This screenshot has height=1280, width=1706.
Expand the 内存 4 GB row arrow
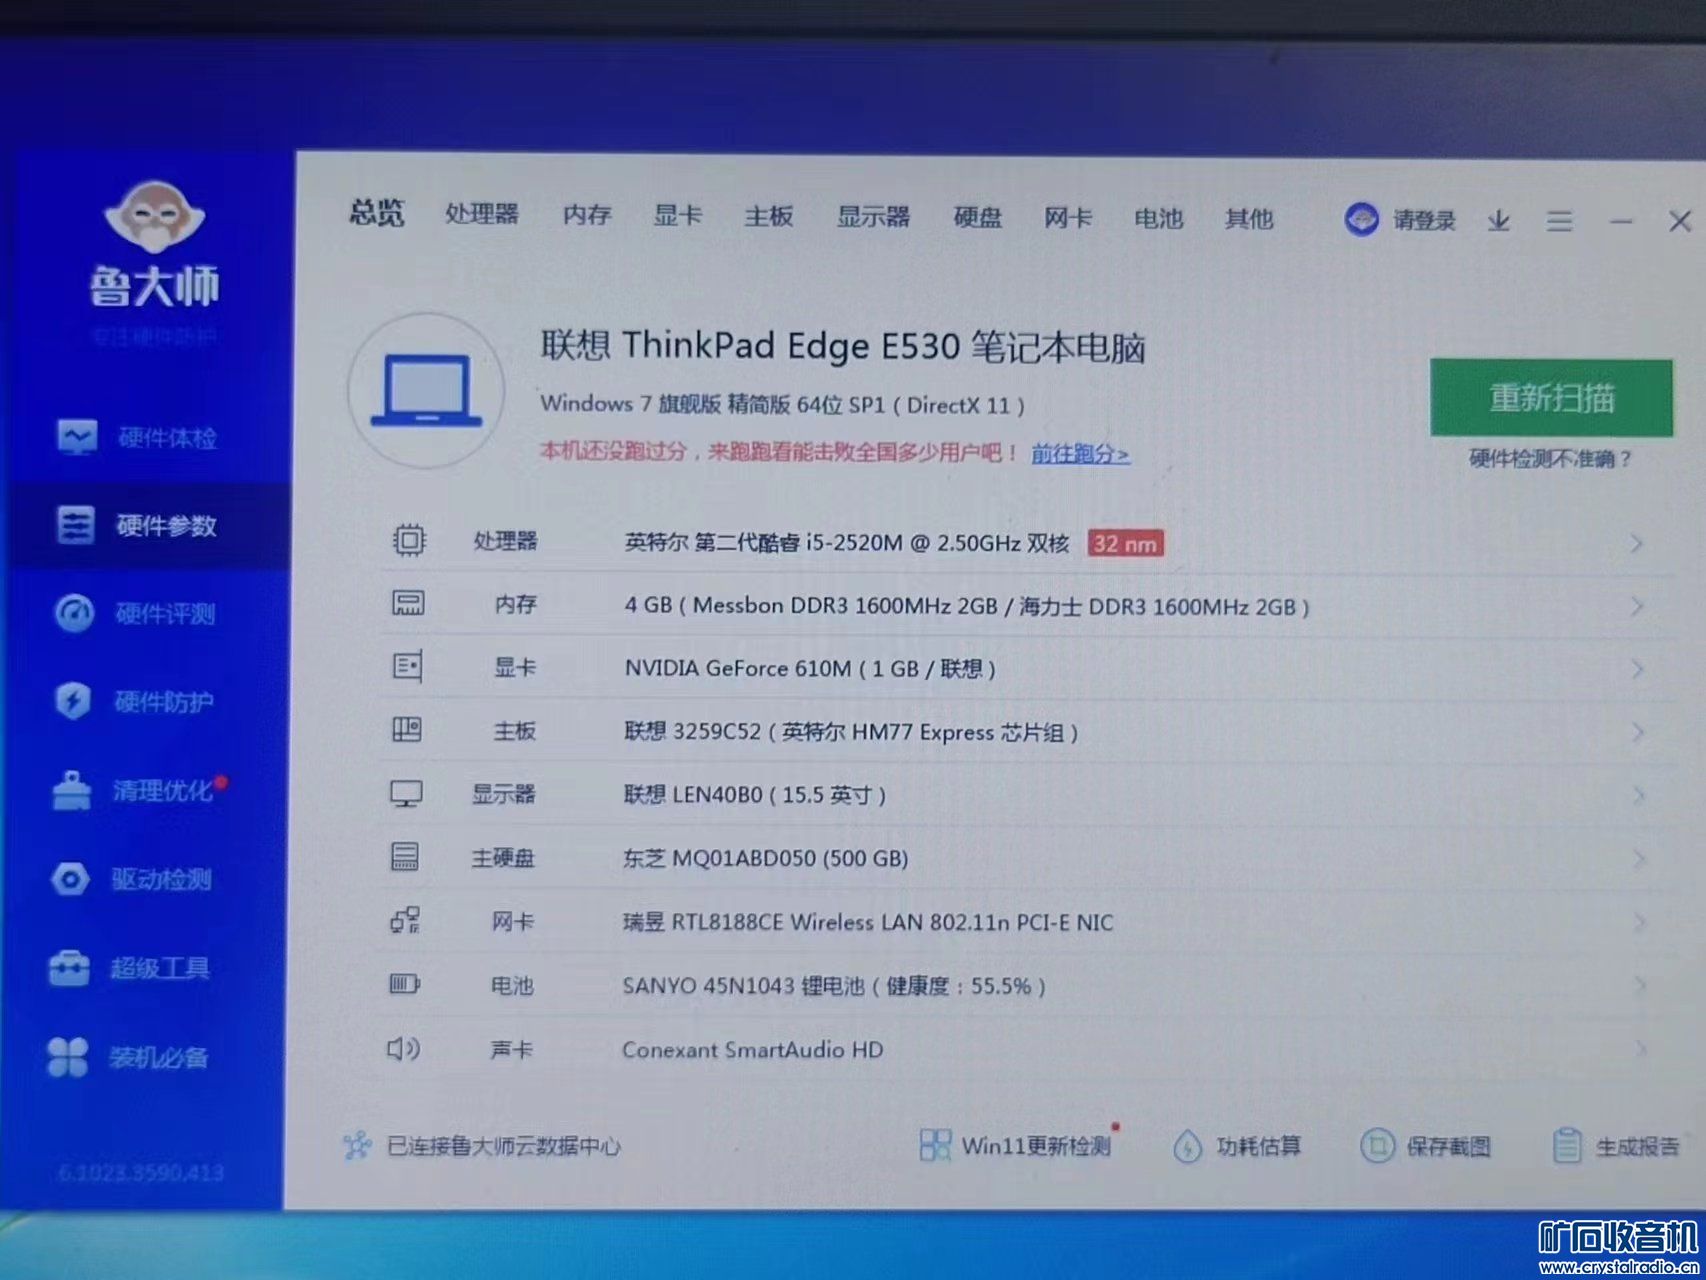pyautogui.click(x=1637, y=606)
